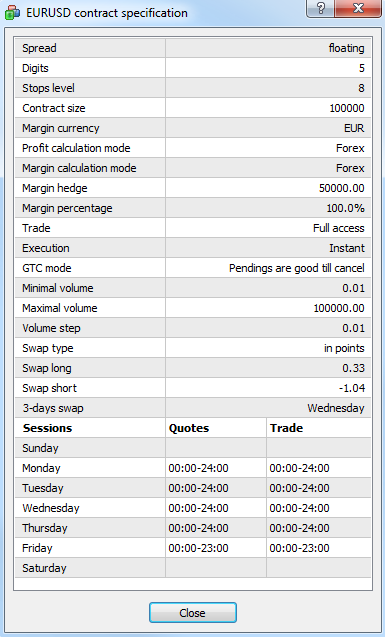Viewport: 385px width, 637px height.
Task: Select Friday trade session 00:00-23:00
Action: click(300, 548)
